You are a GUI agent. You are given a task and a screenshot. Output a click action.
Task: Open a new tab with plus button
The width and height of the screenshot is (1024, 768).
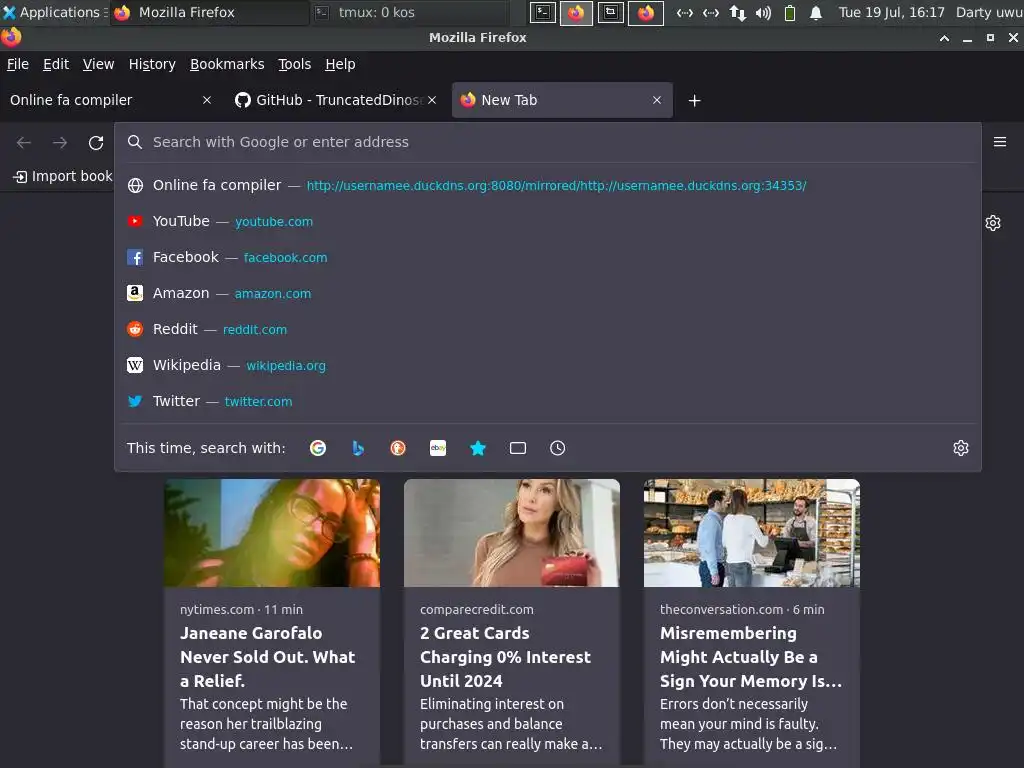[x=694, y=101]
